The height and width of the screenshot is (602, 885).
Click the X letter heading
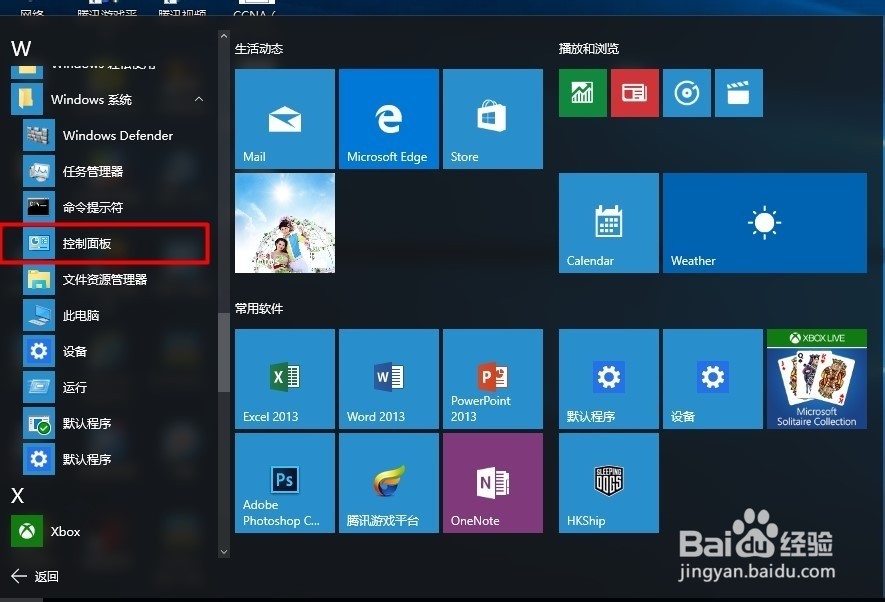click(x=17, y=496)
